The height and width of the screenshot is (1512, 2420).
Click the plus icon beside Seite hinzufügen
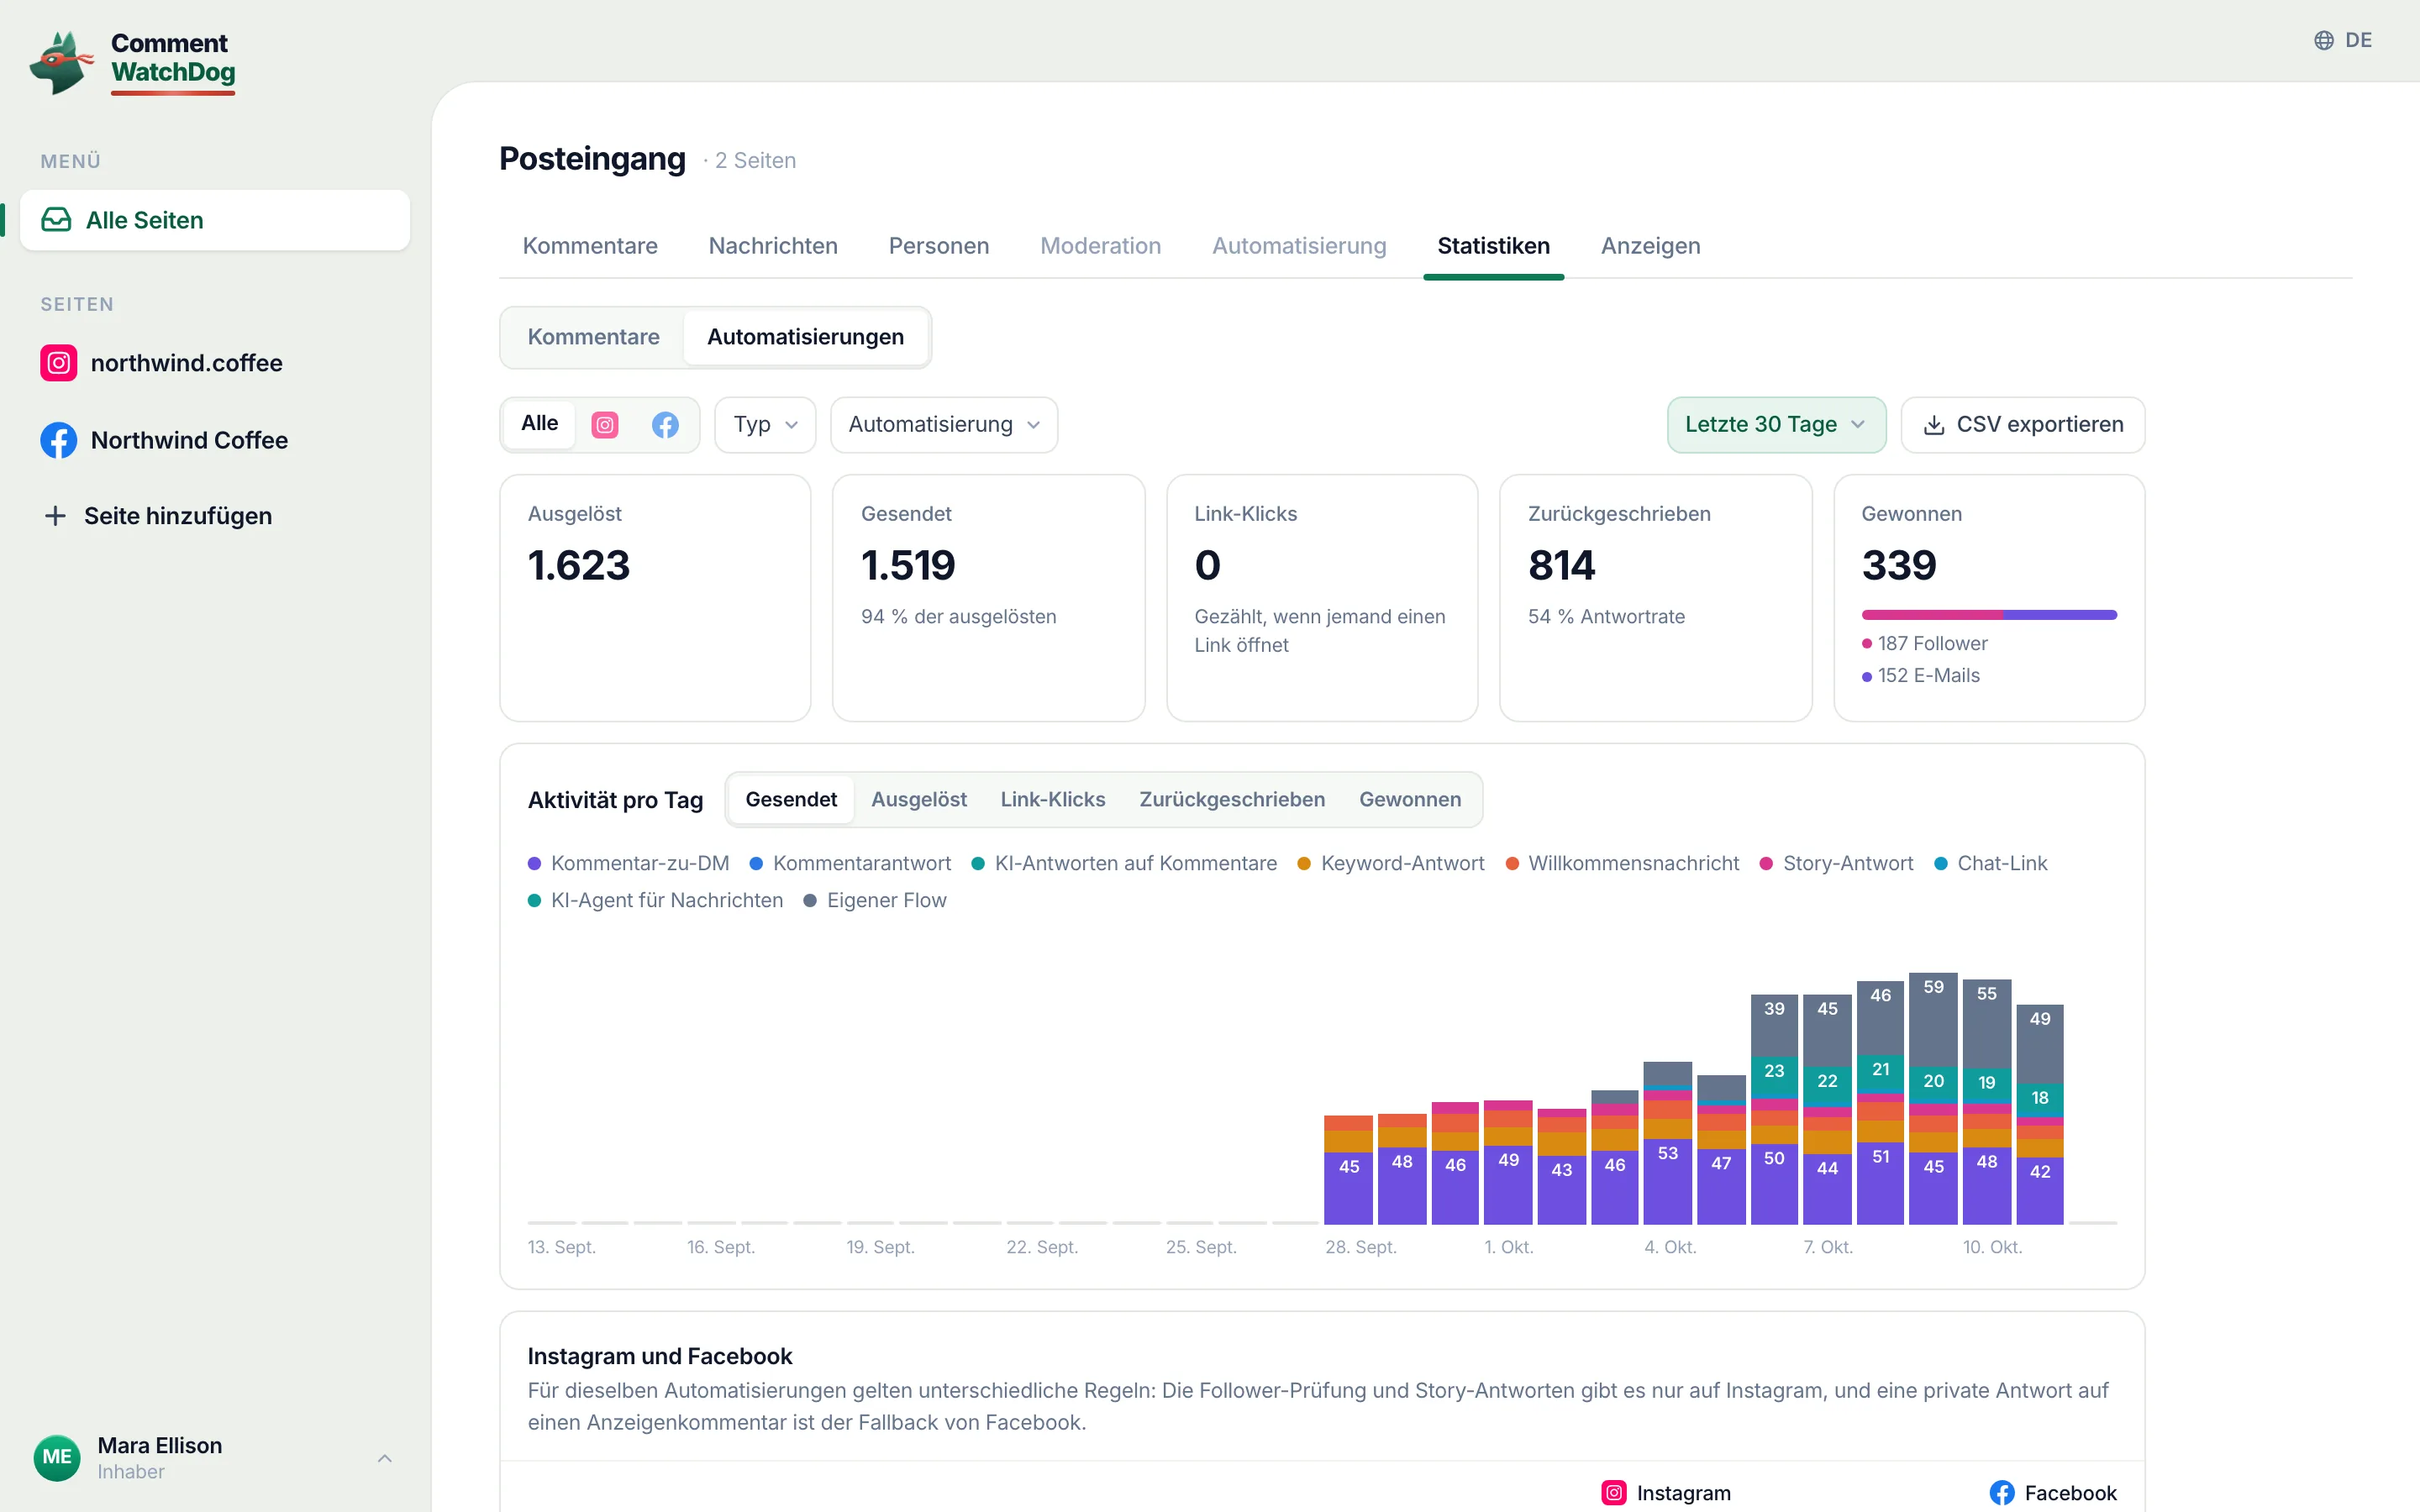55,516
